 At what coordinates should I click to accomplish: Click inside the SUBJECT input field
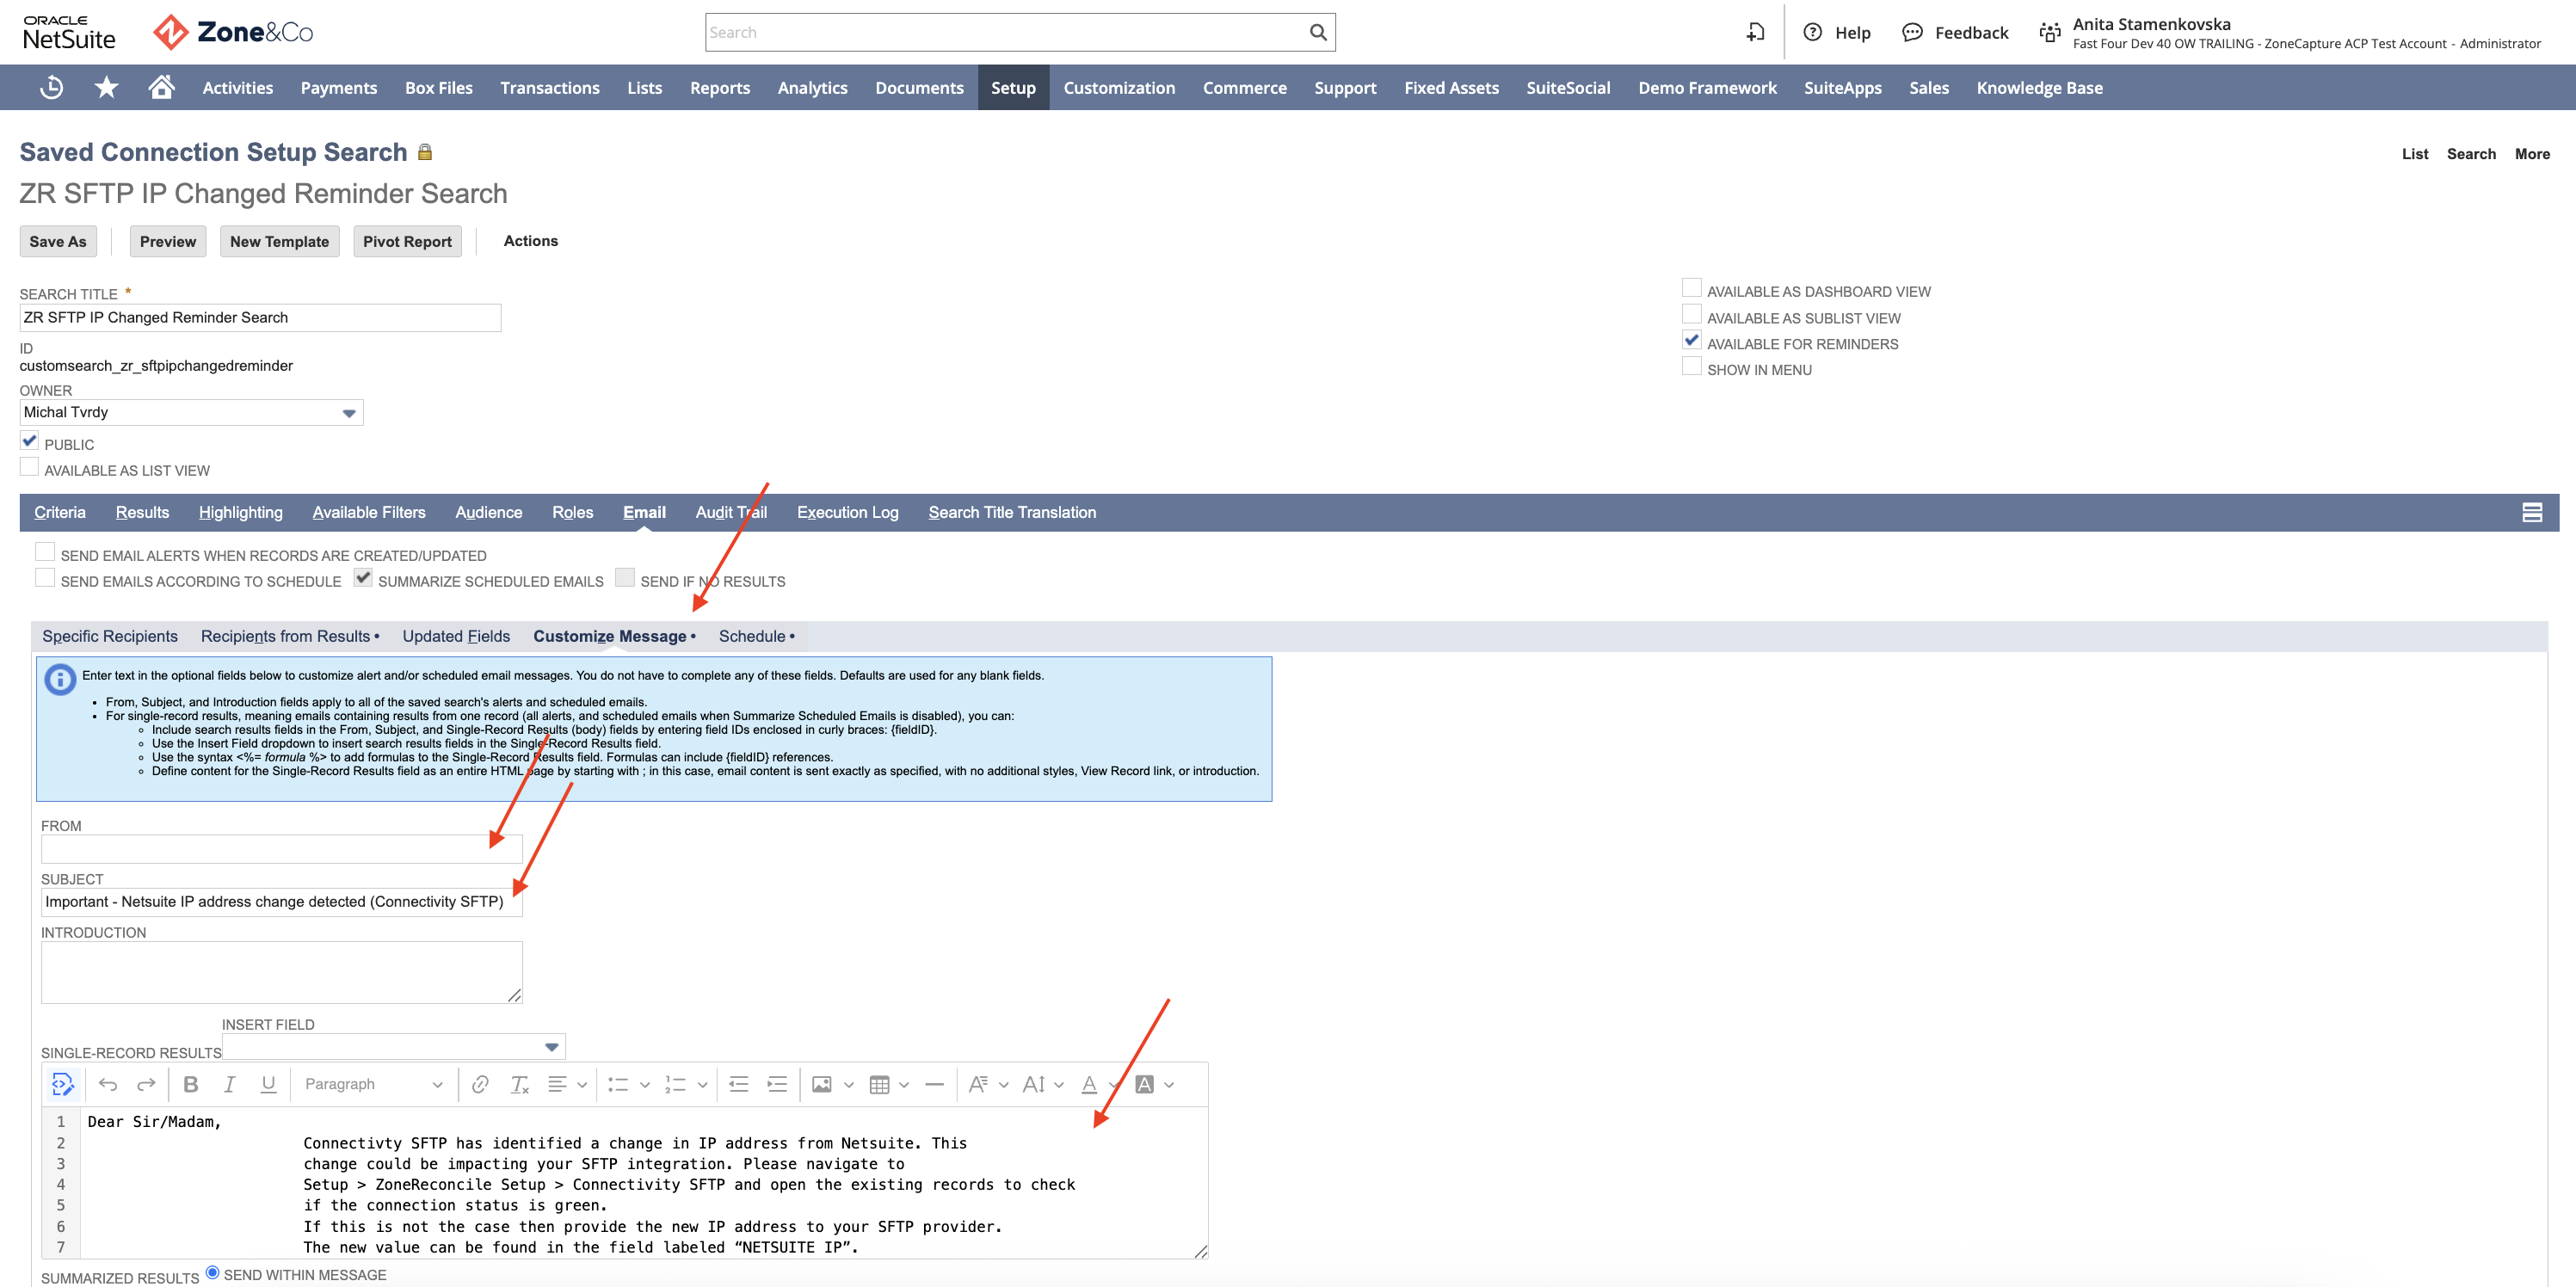280,901
